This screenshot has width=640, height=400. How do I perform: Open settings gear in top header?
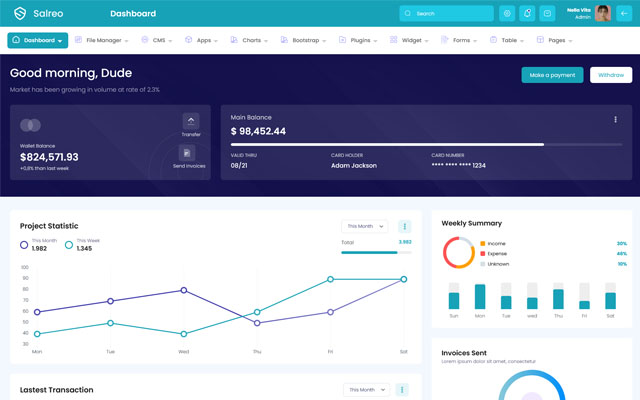[x=507, y=13]
